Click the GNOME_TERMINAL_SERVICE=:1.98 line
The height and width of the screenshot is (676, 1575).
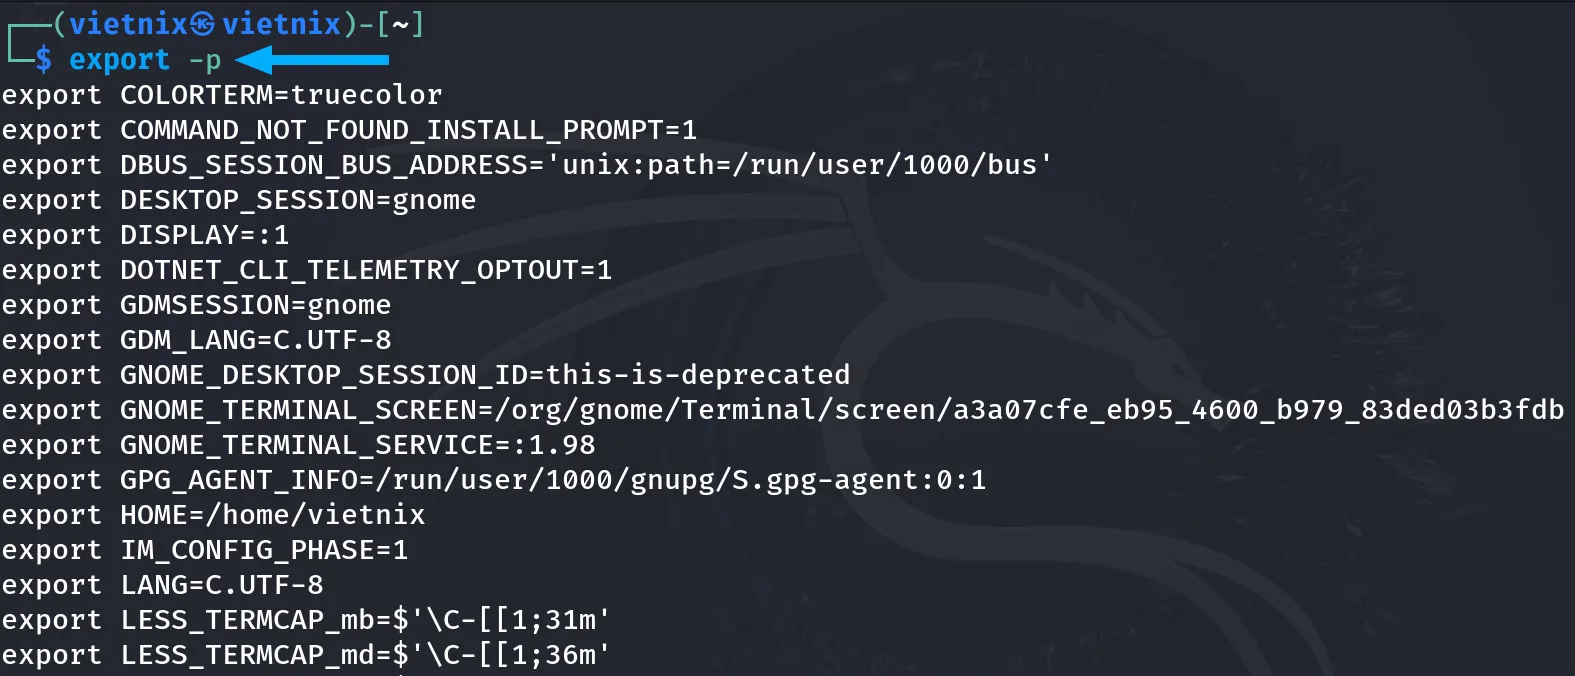point(298,445)
